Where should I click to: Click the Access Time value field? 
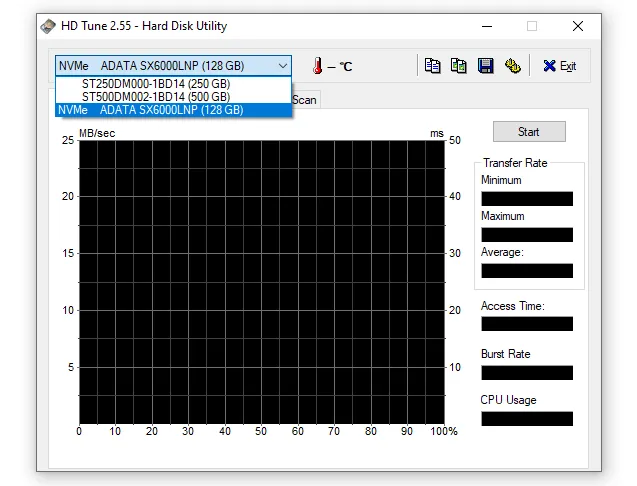(527, 324)
